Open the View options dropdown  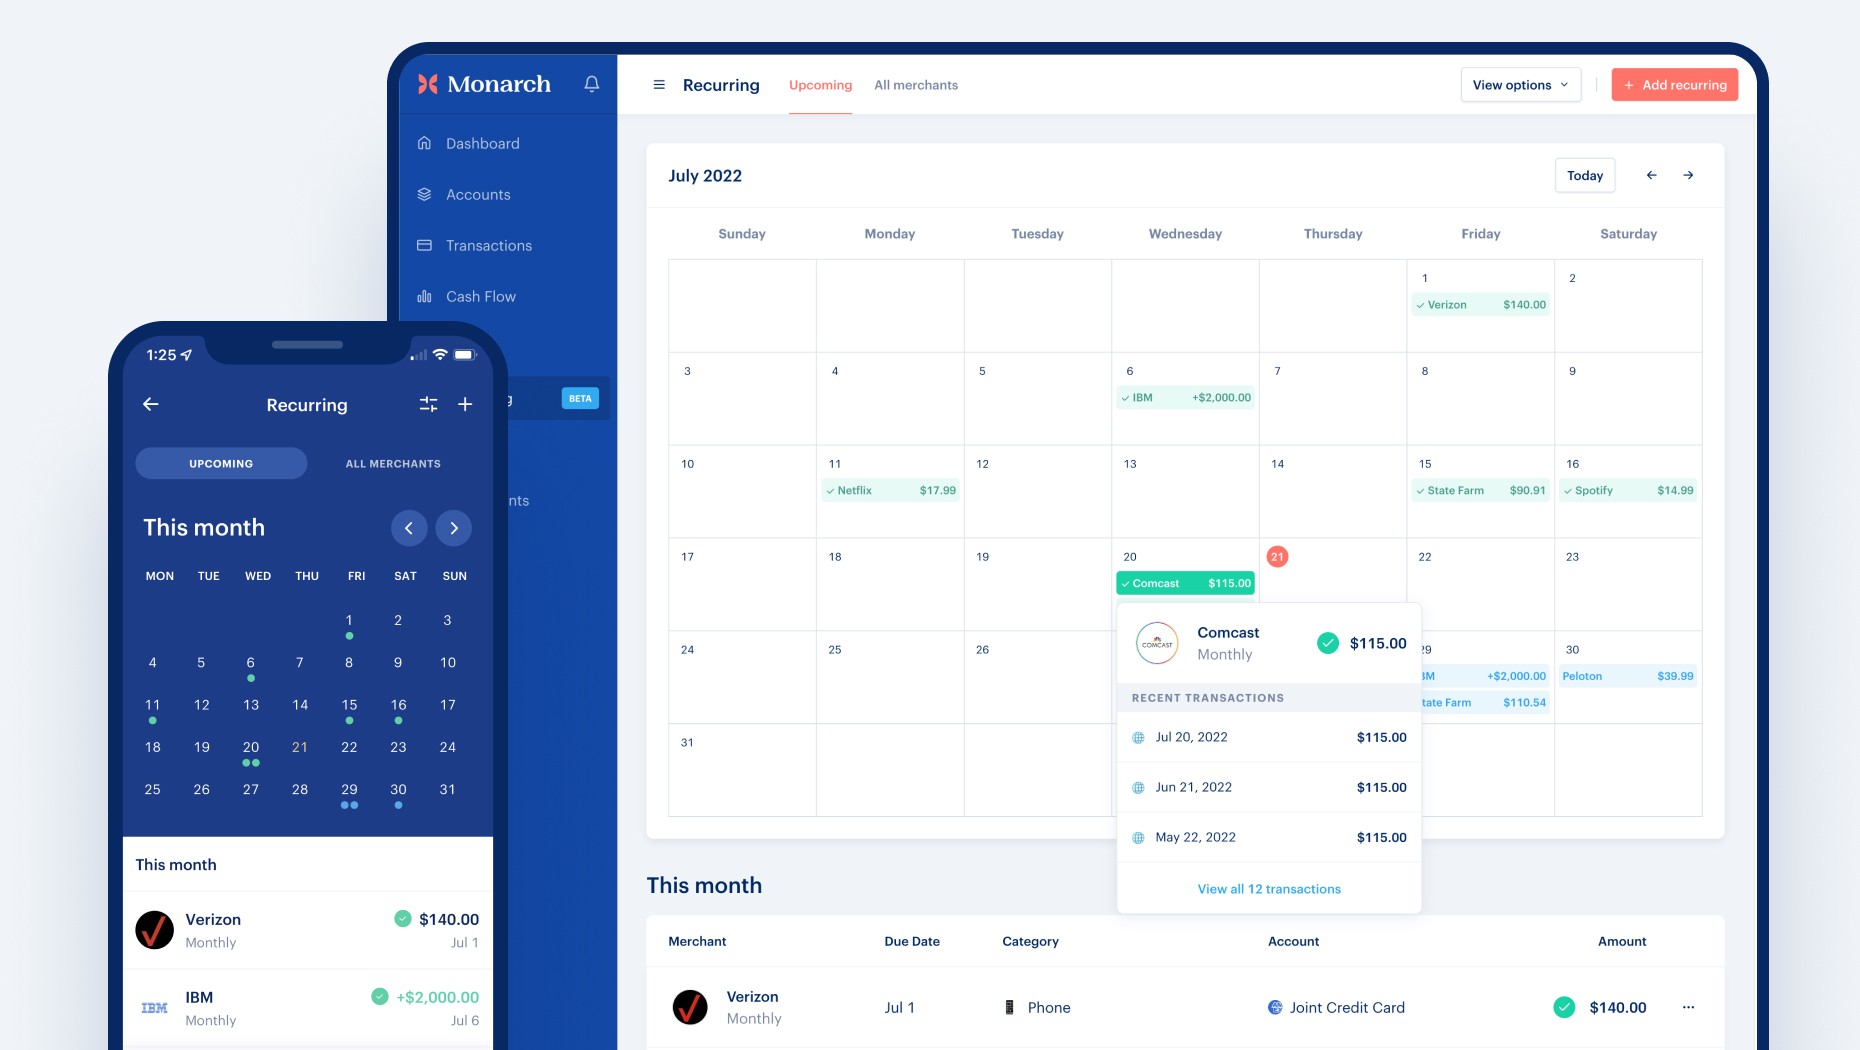1521,85
